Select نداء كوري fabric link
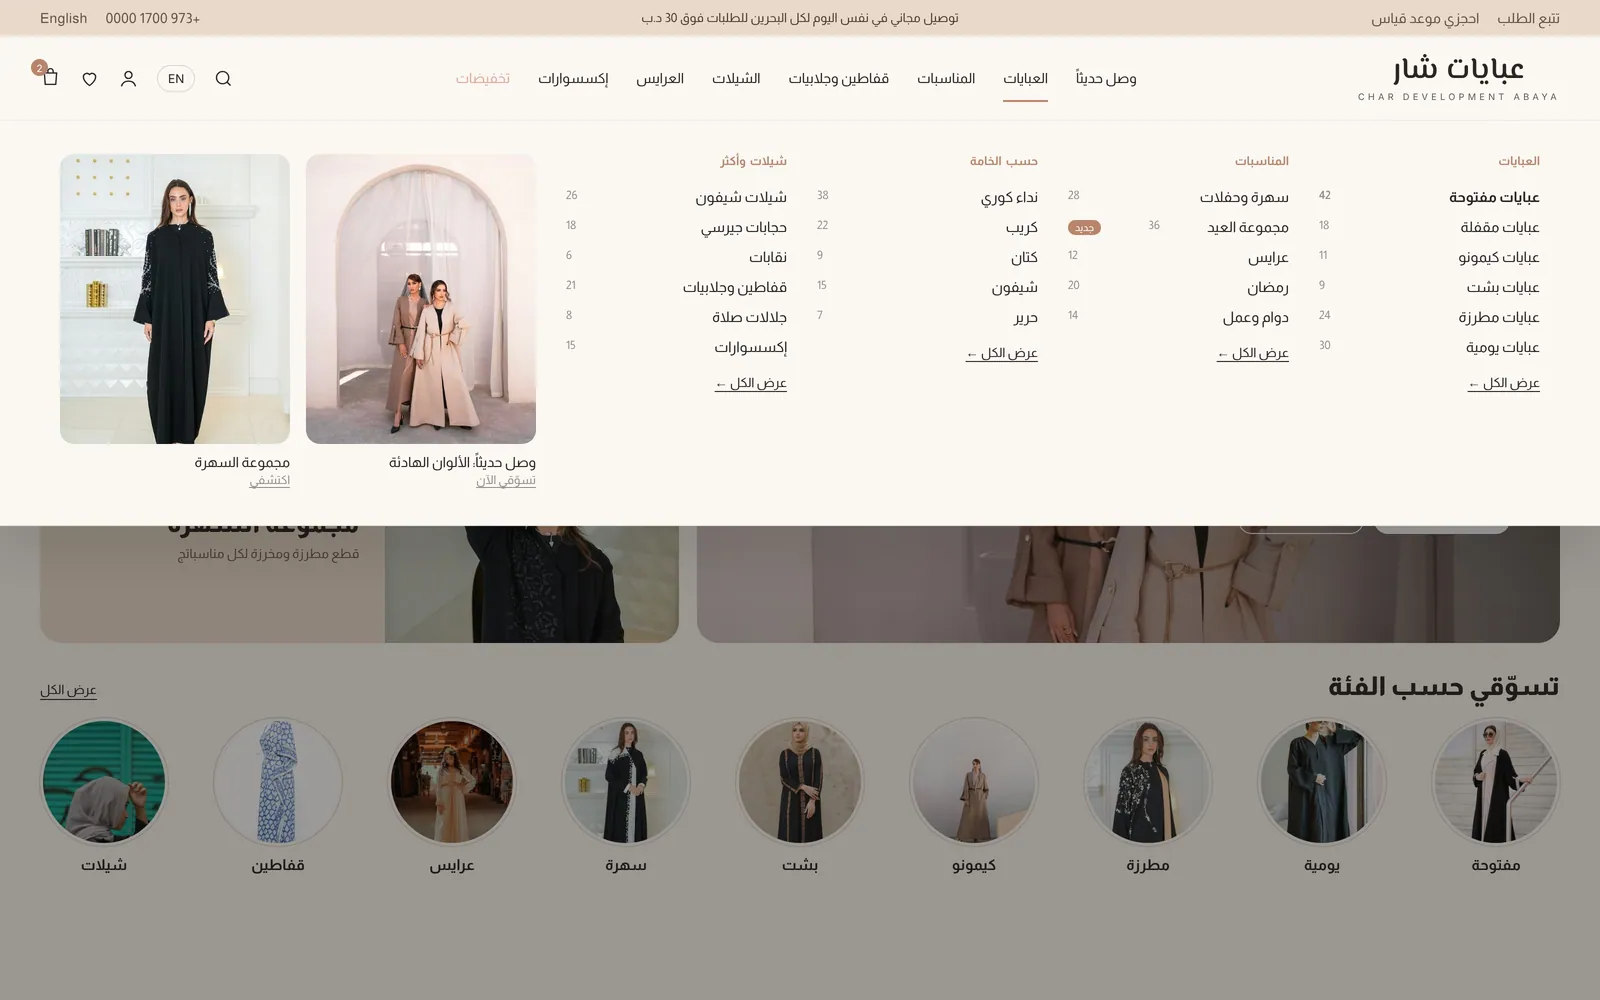Image resolution: width=1600 pixels, height=1000 pixels. tap(1009, 198)
